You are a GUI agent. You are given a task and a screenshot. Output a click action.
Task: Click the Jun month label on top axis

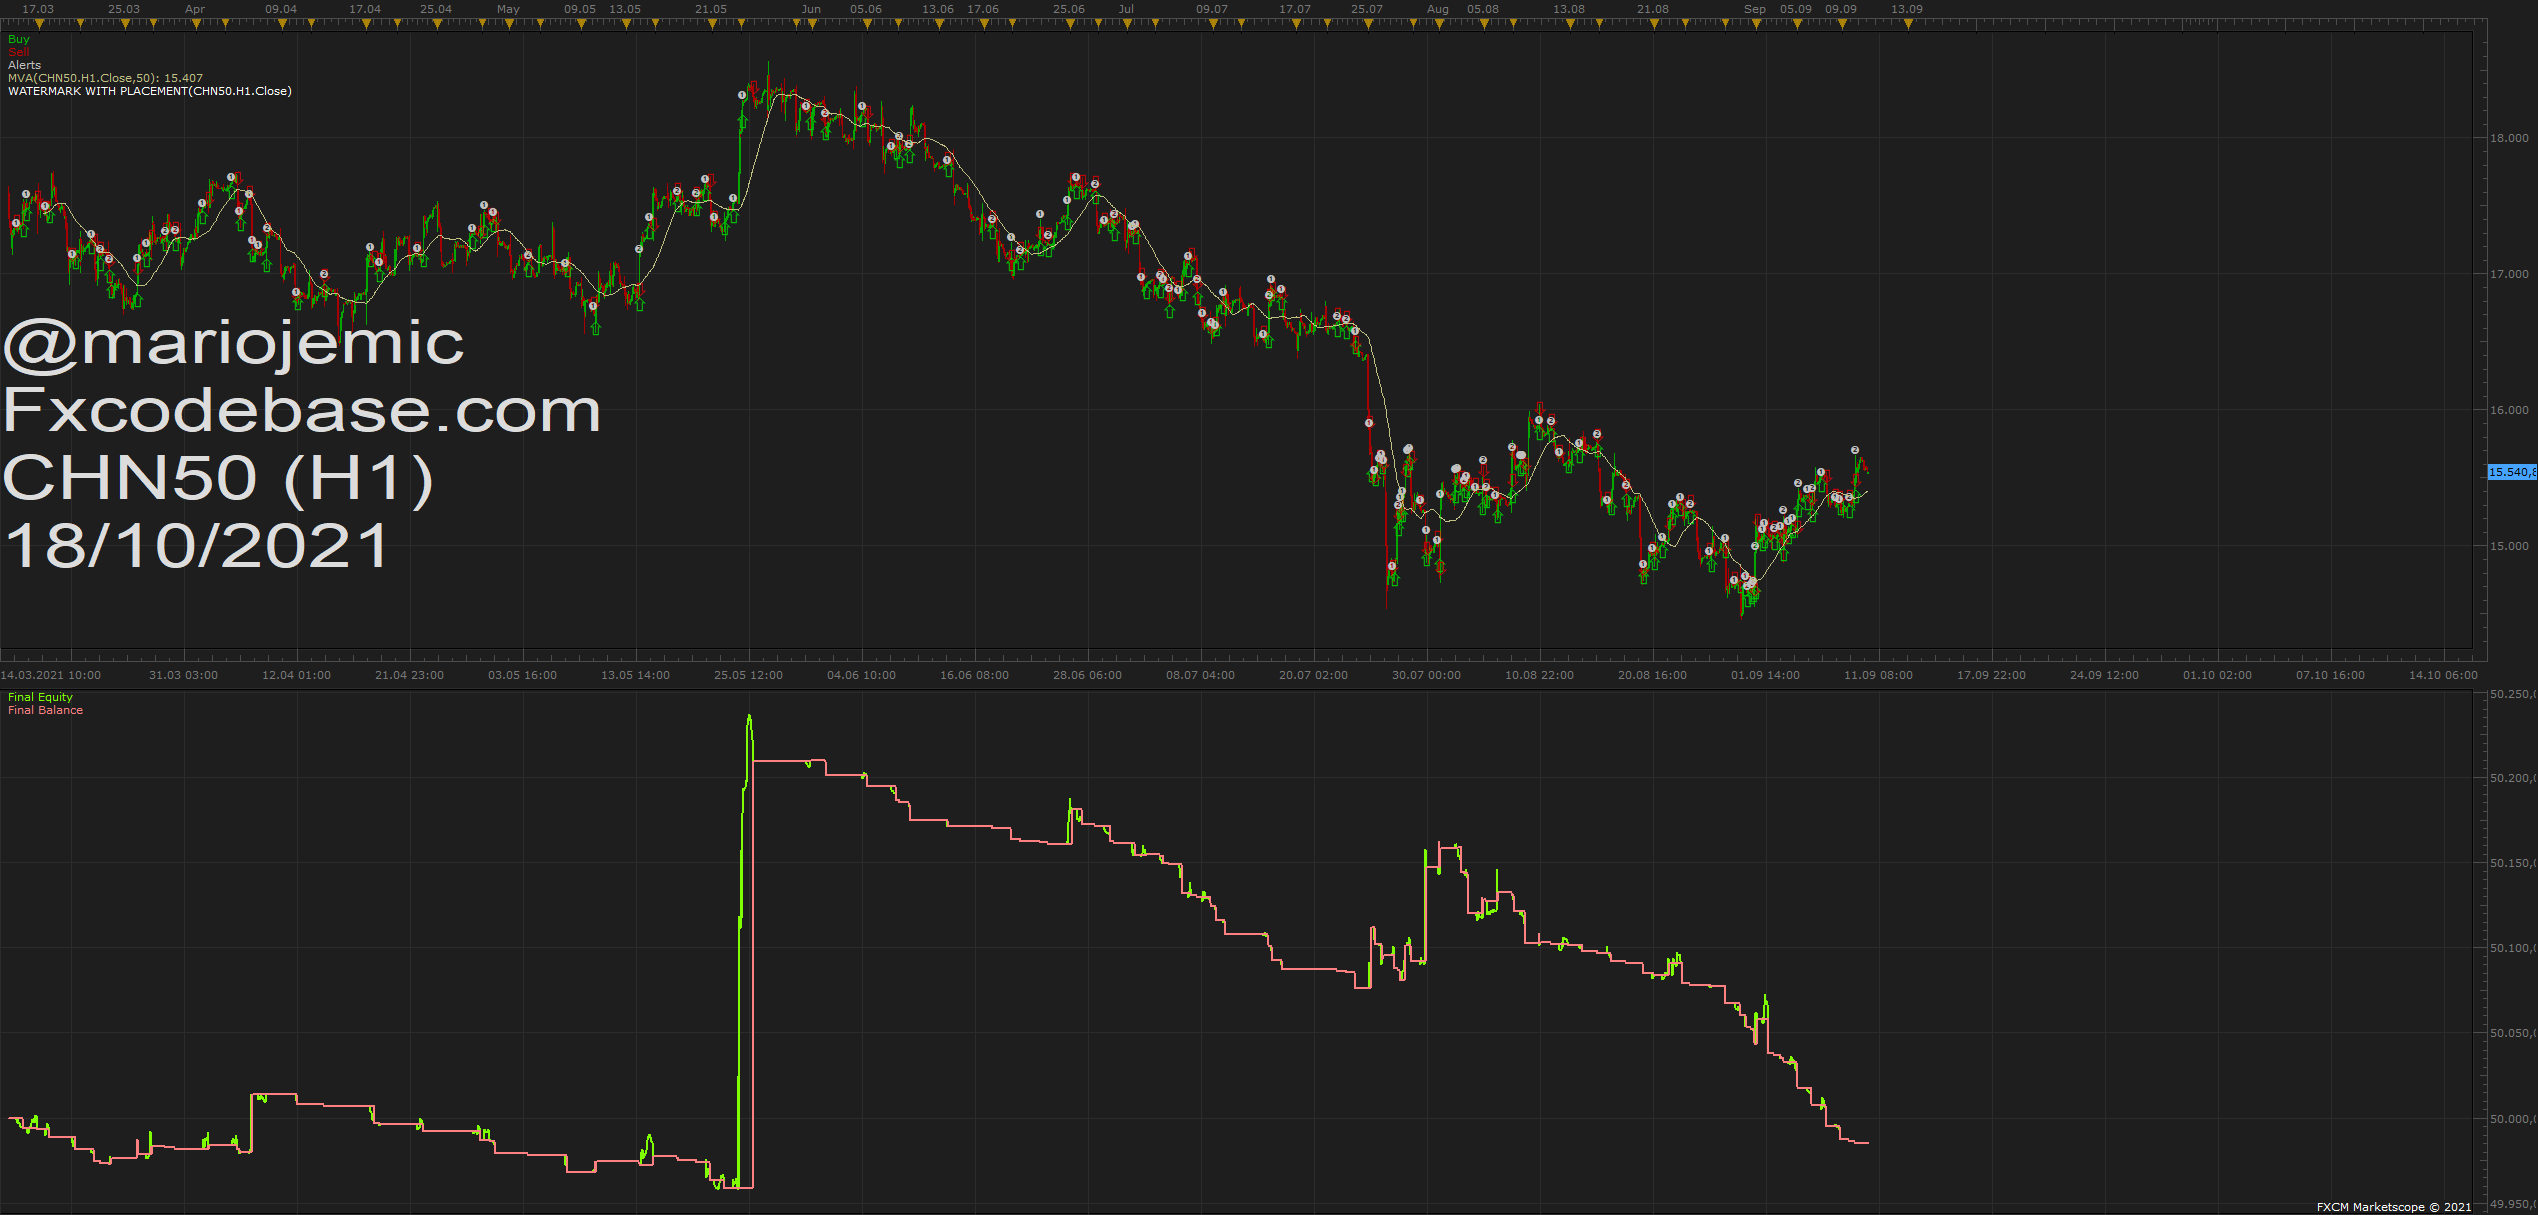tap(811, 9)
